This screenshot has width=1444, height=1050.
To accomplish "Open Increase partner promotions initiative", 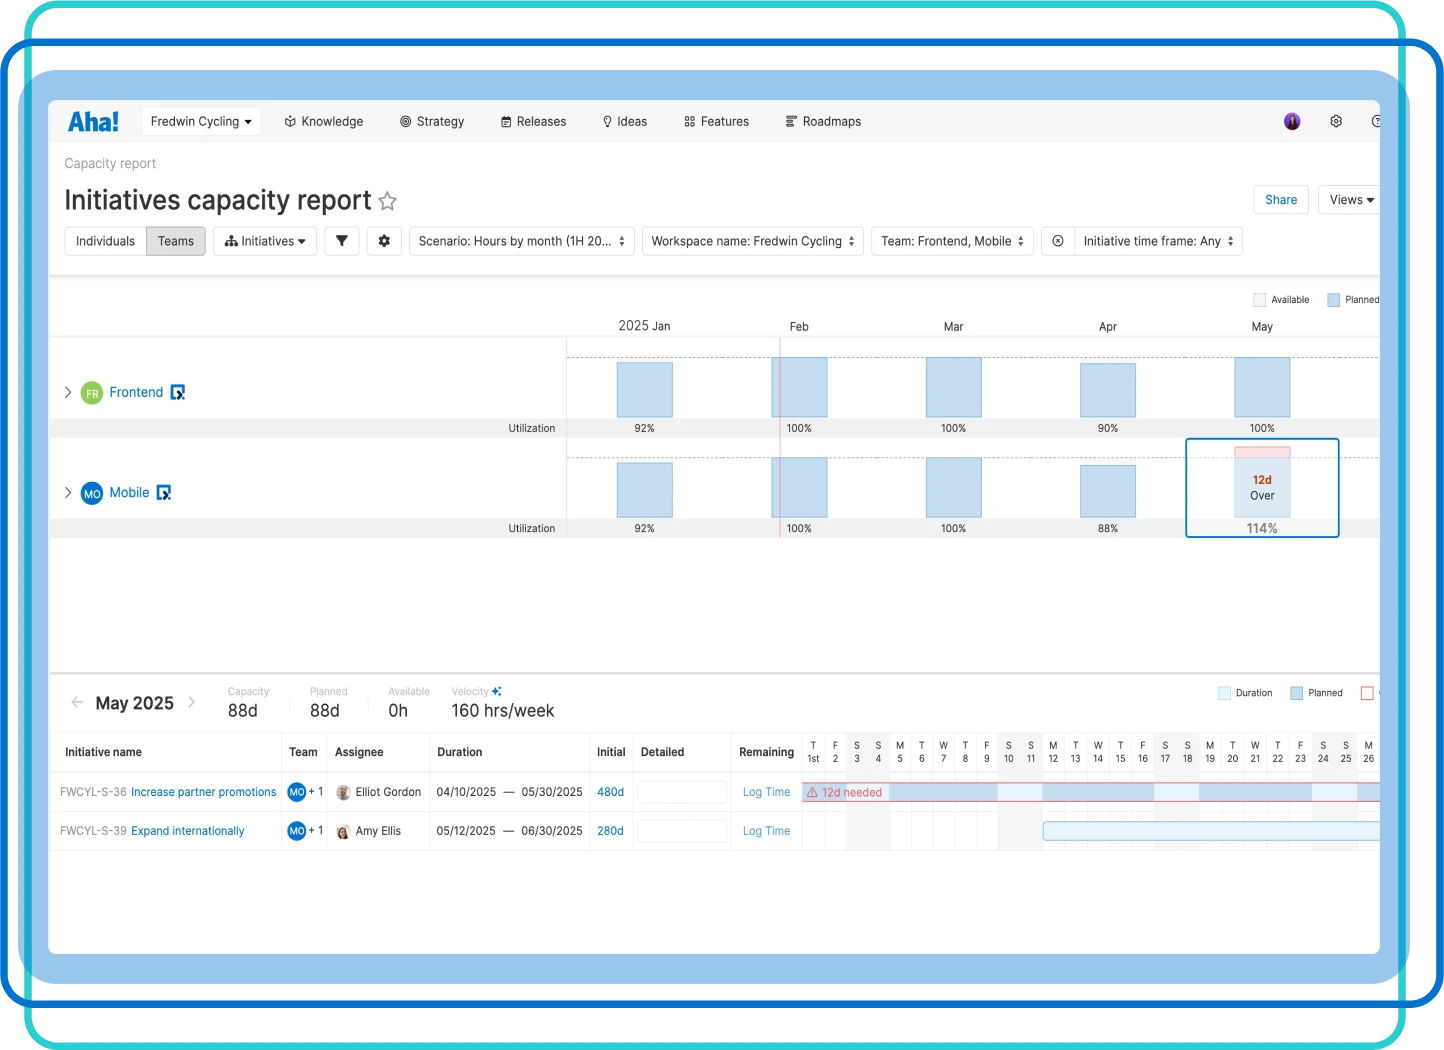I will click(203, 792).
